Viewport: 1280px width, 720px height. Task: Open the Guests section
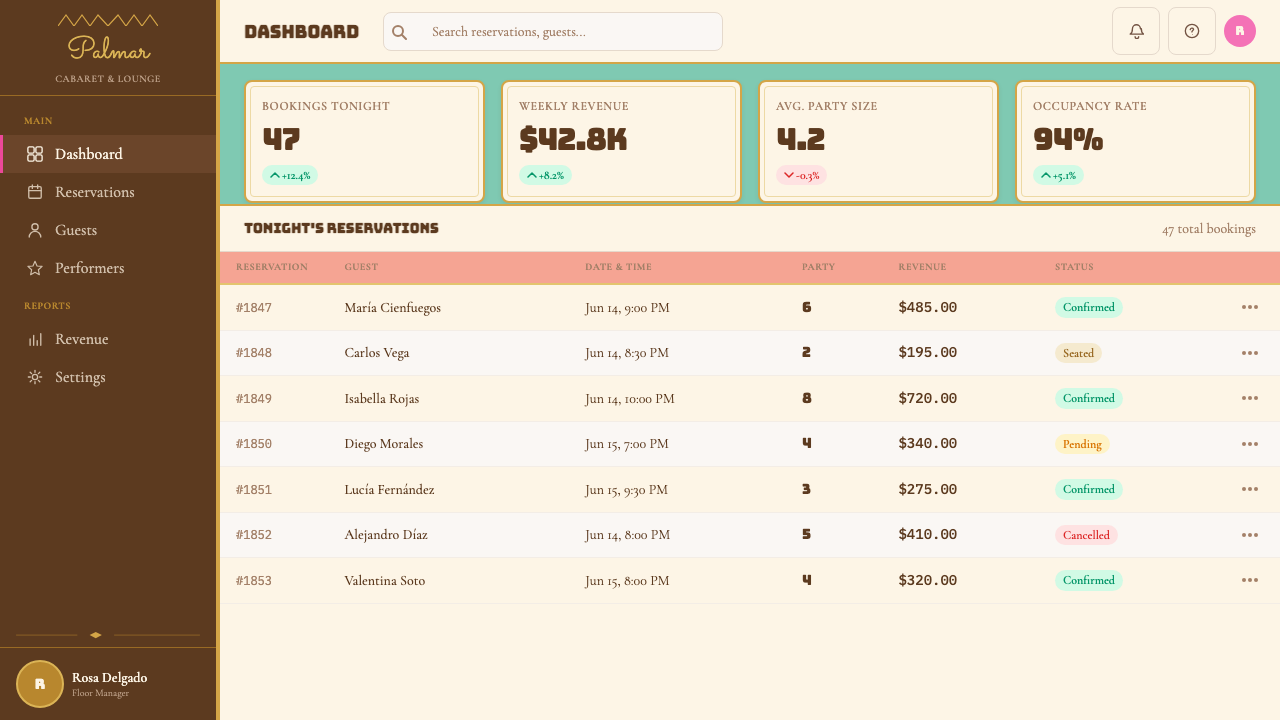click(x=108, y=230)
